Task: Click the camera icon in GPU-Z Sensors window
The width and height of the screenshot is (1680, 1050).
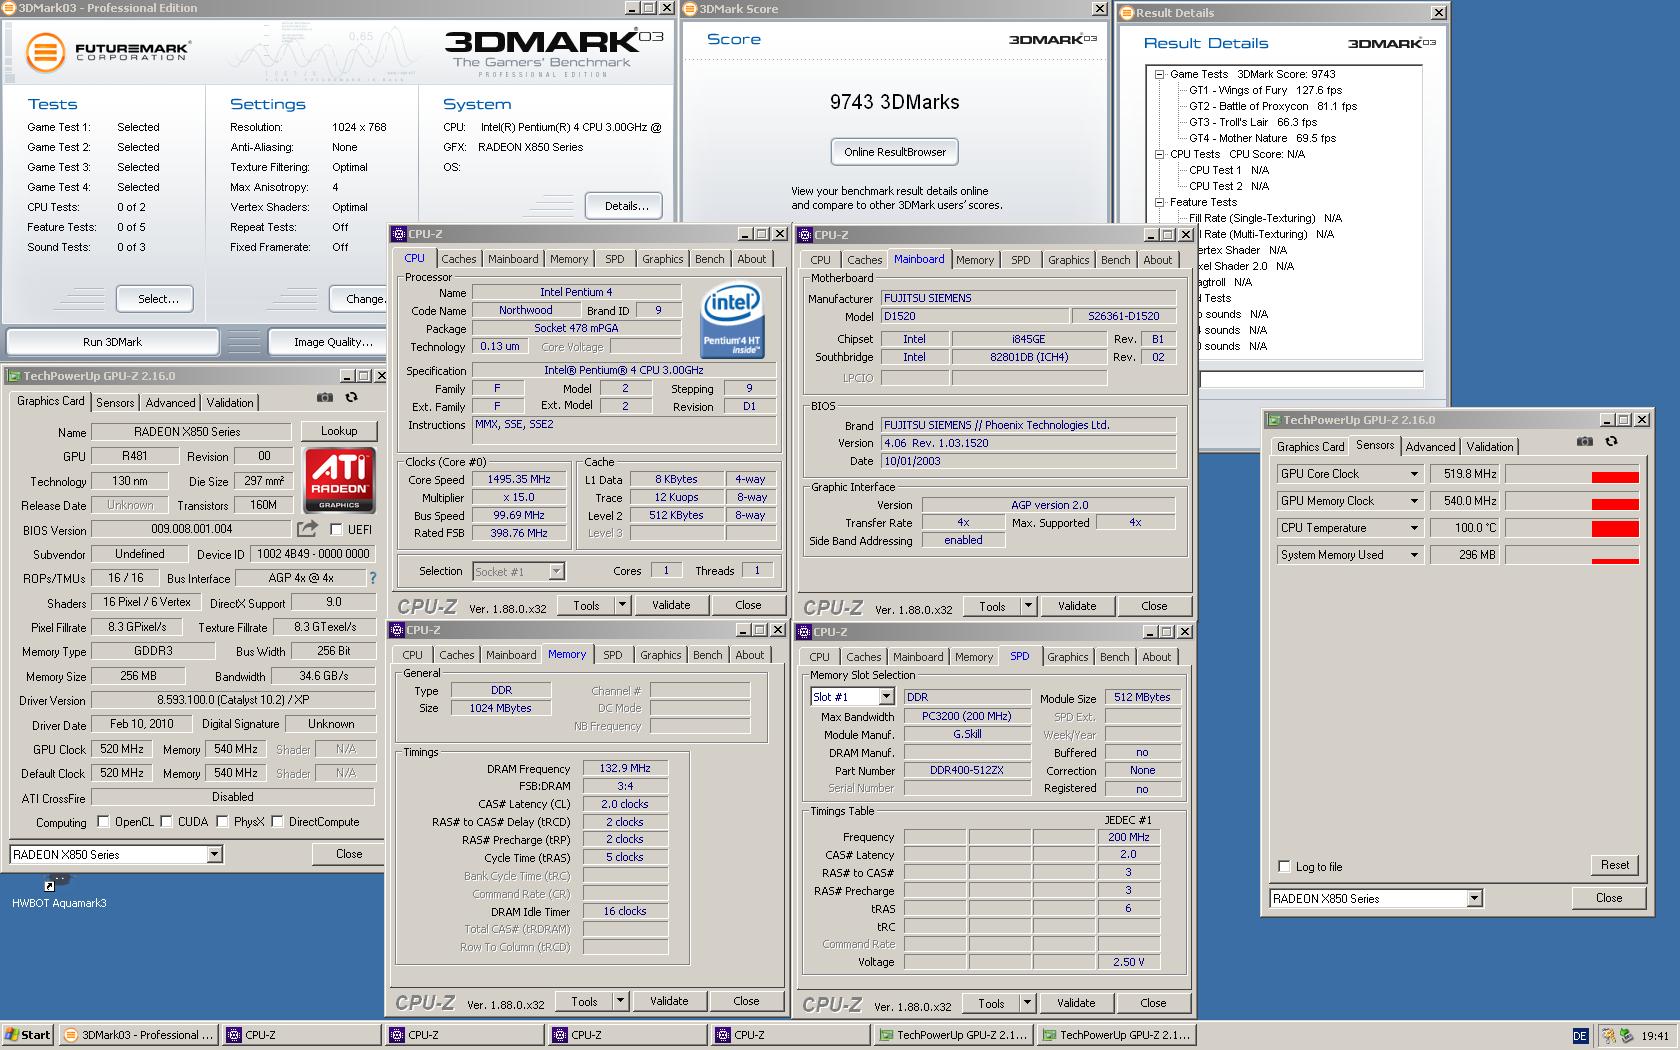Action: [x=1584, y=442]
